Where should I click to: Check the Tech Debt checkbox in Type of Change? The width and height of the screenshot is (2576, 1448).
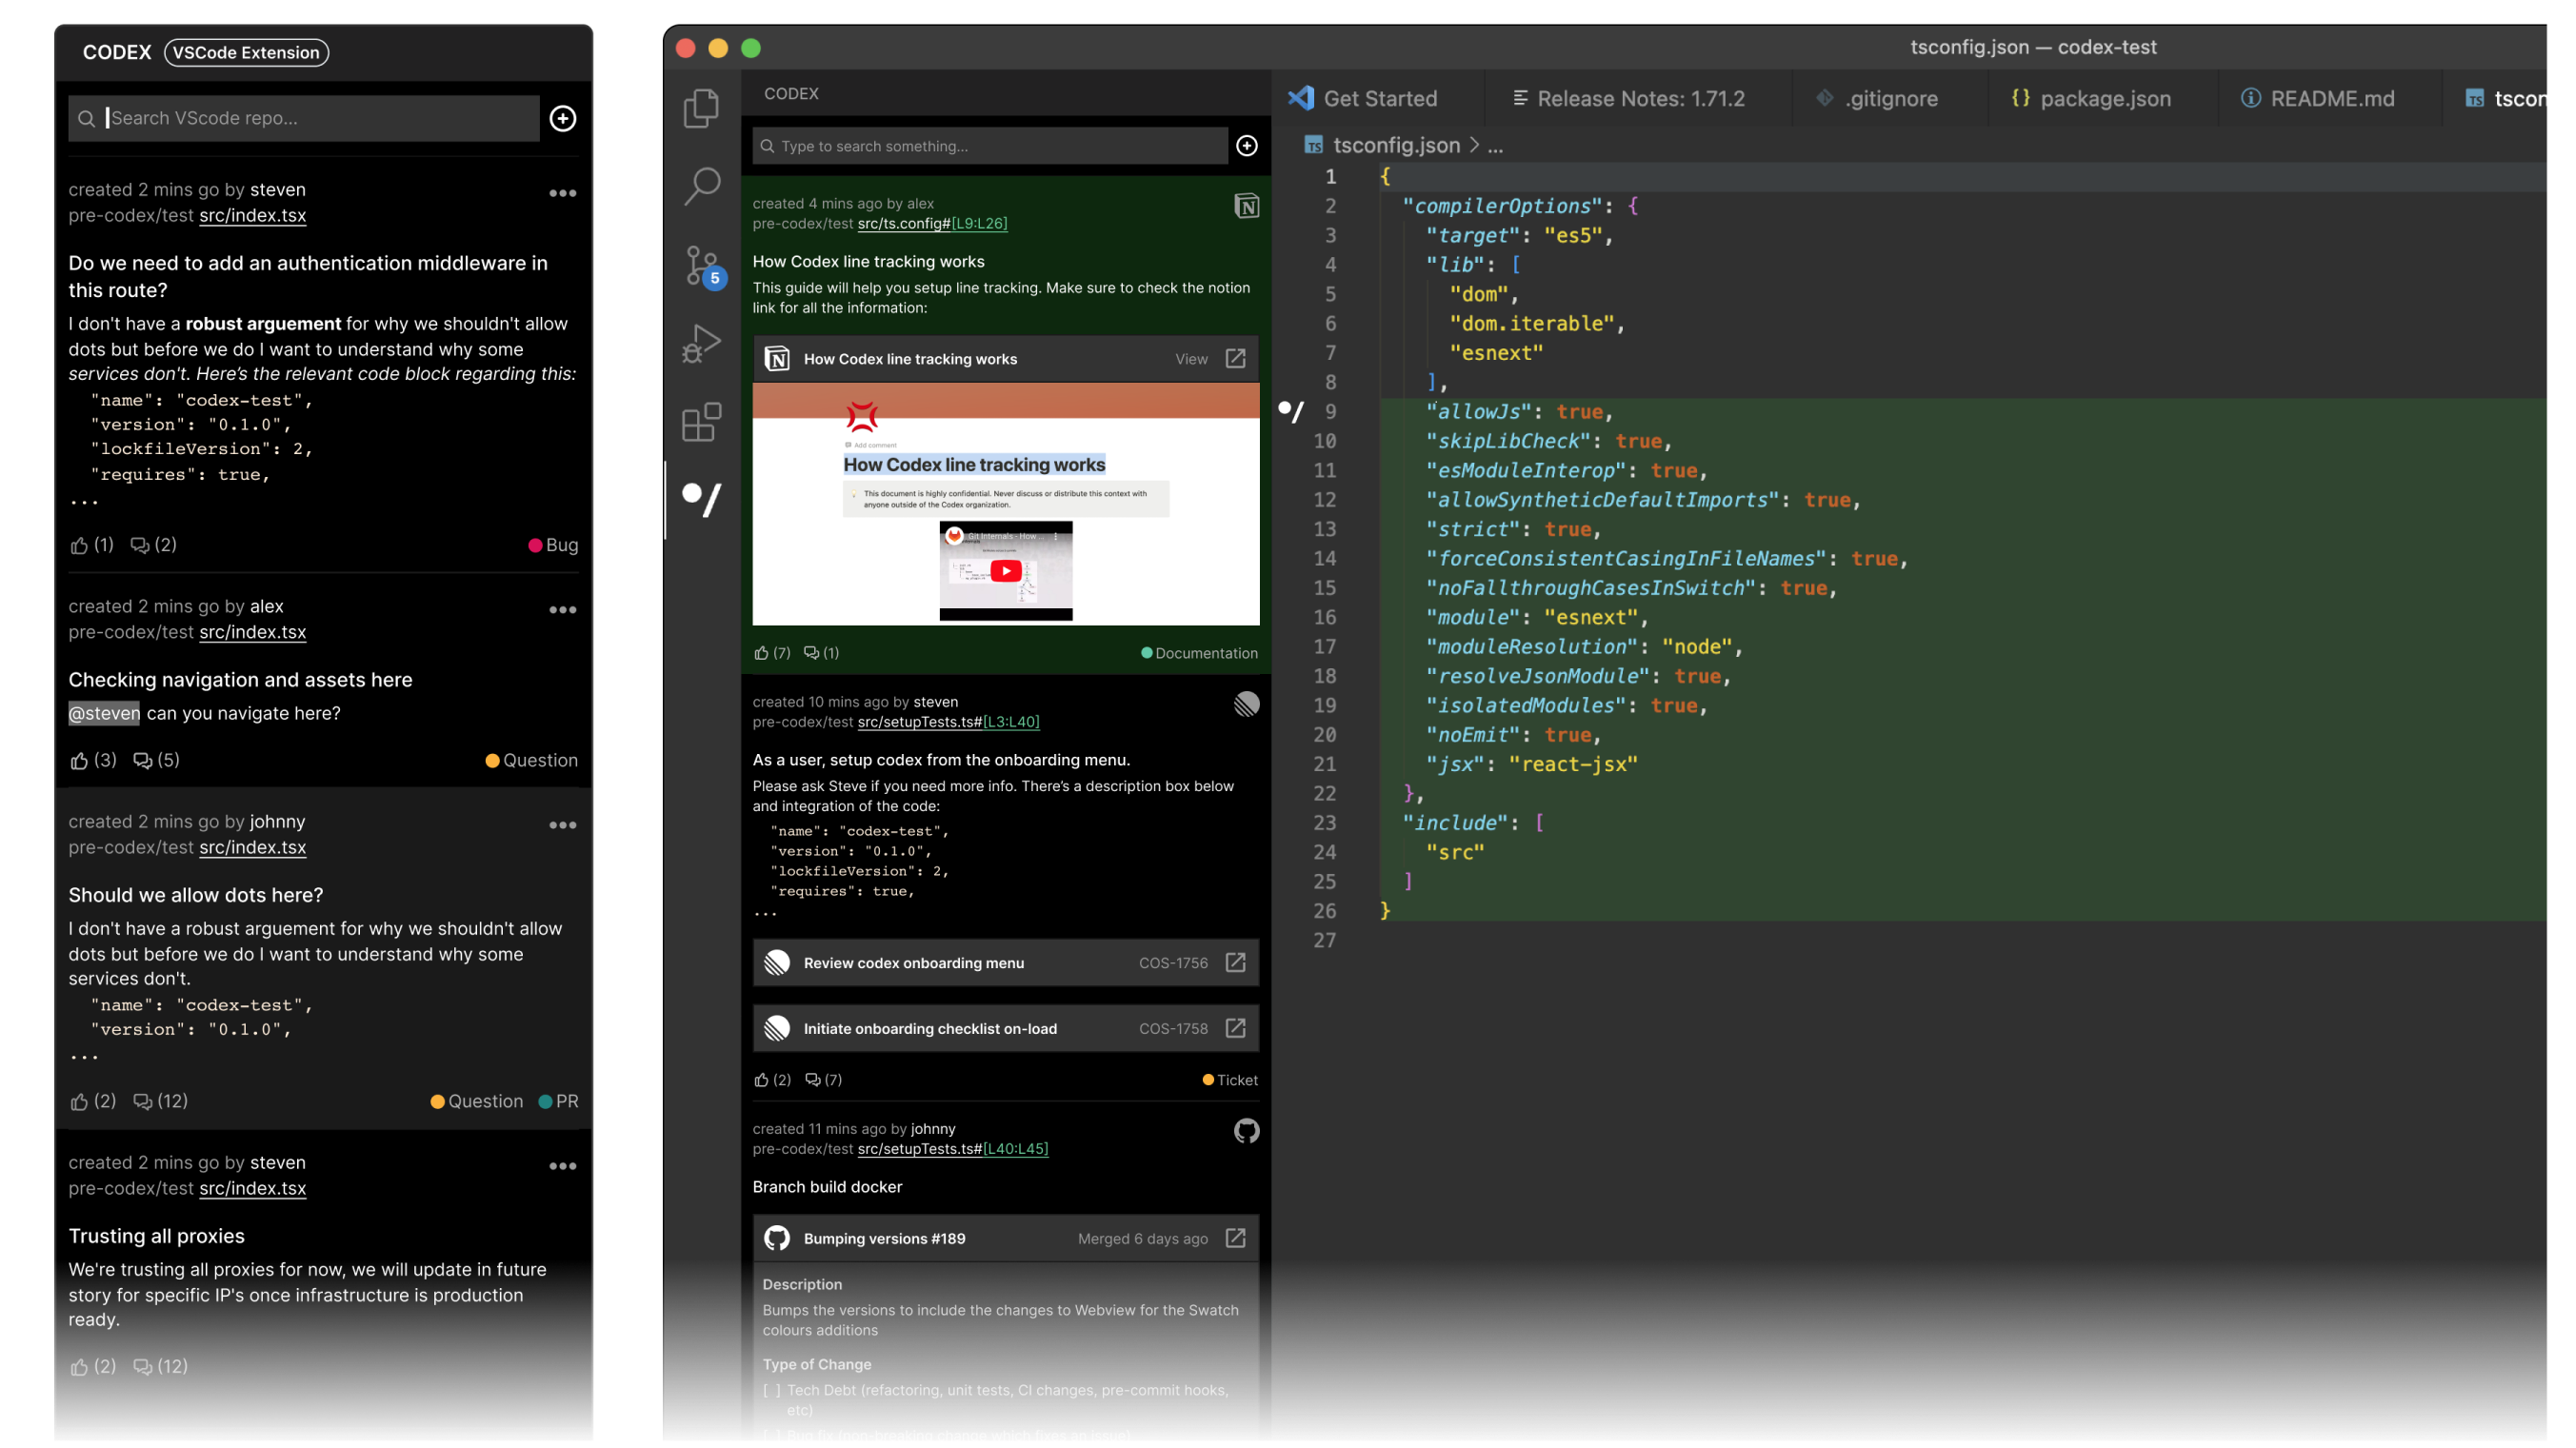pyautogui.click(x=771, y=1390)
